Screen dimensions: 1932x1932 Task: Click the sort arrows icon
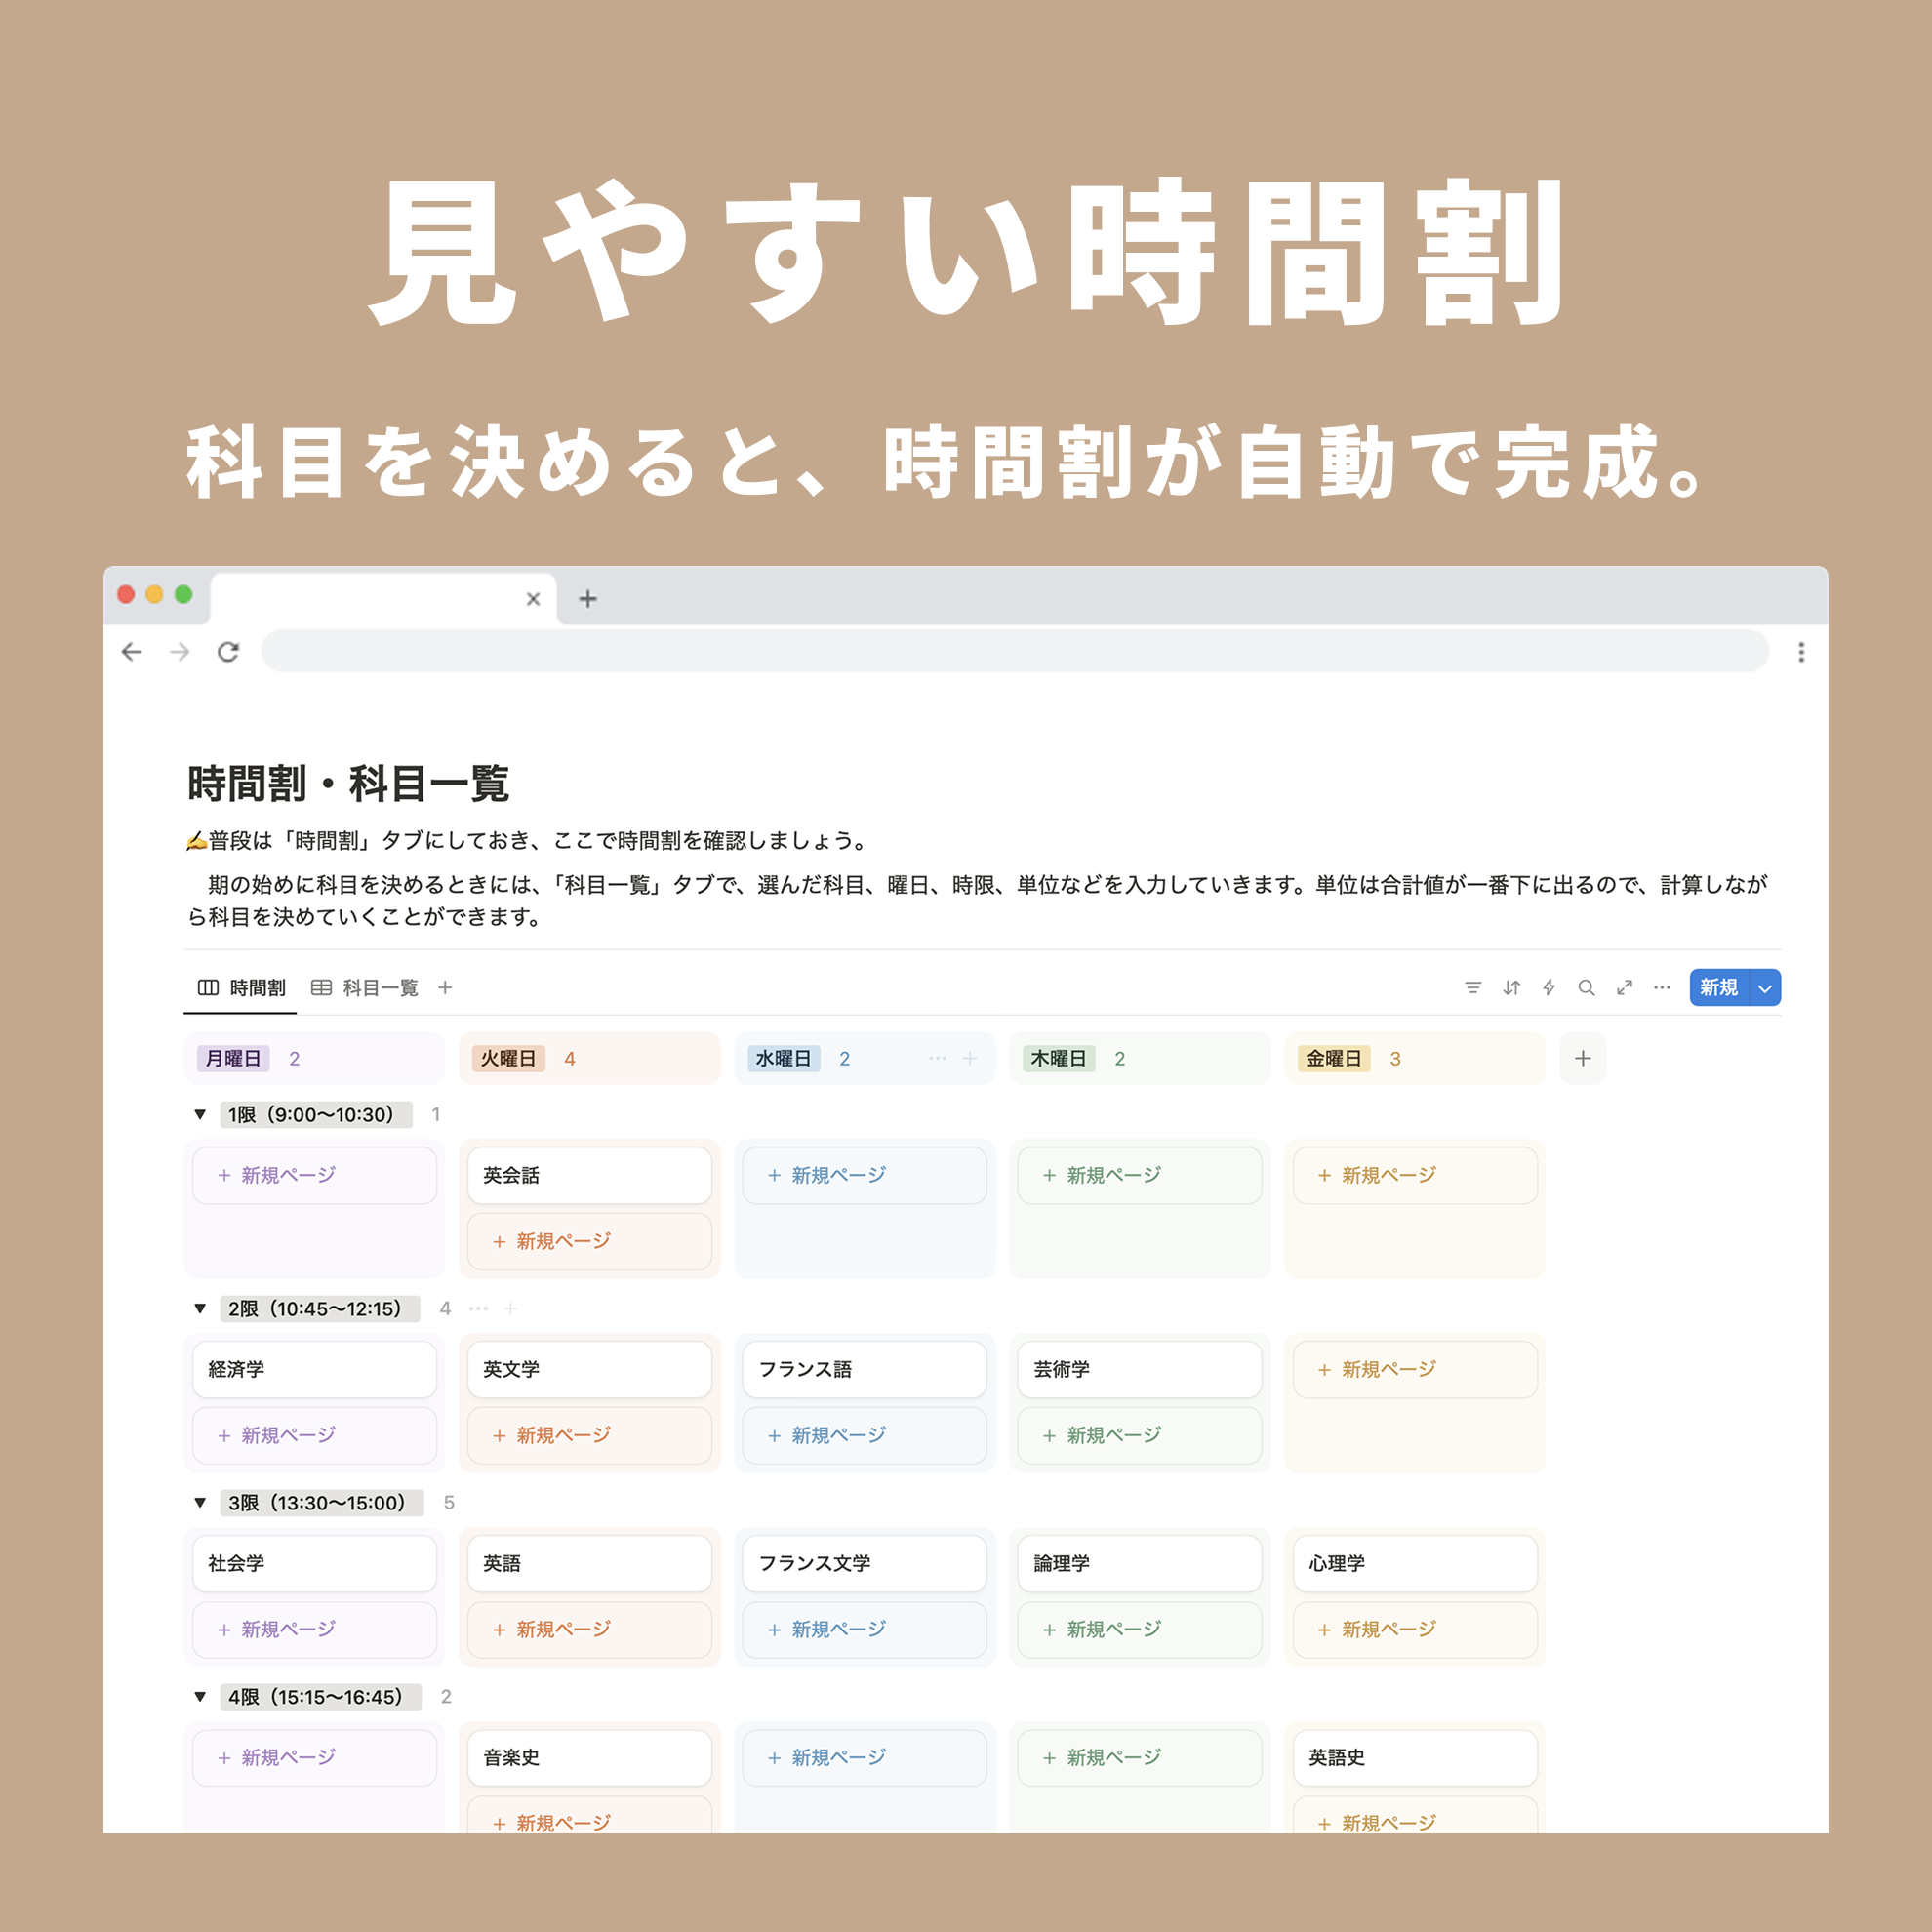click(1511, 988)
